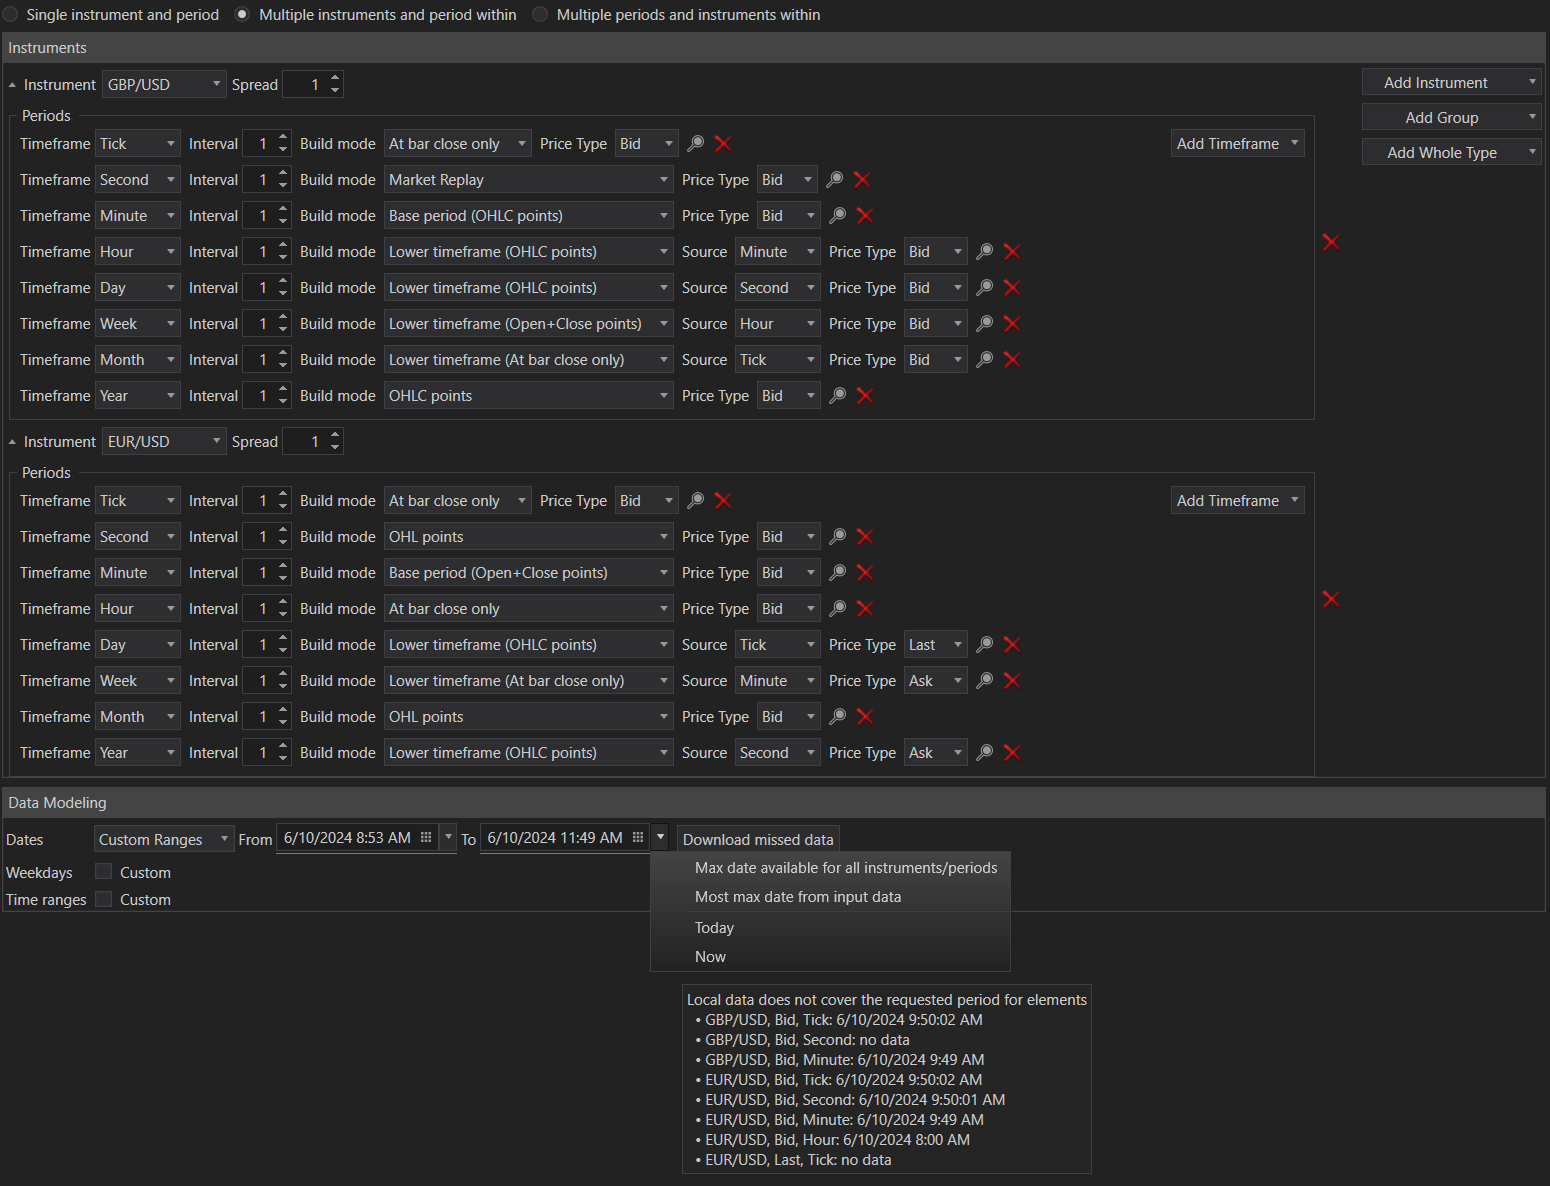Screen dimensions: 1550x1186
Task: Remove the entire GBP/USD instrument block
Action: tap(1330, 242)
